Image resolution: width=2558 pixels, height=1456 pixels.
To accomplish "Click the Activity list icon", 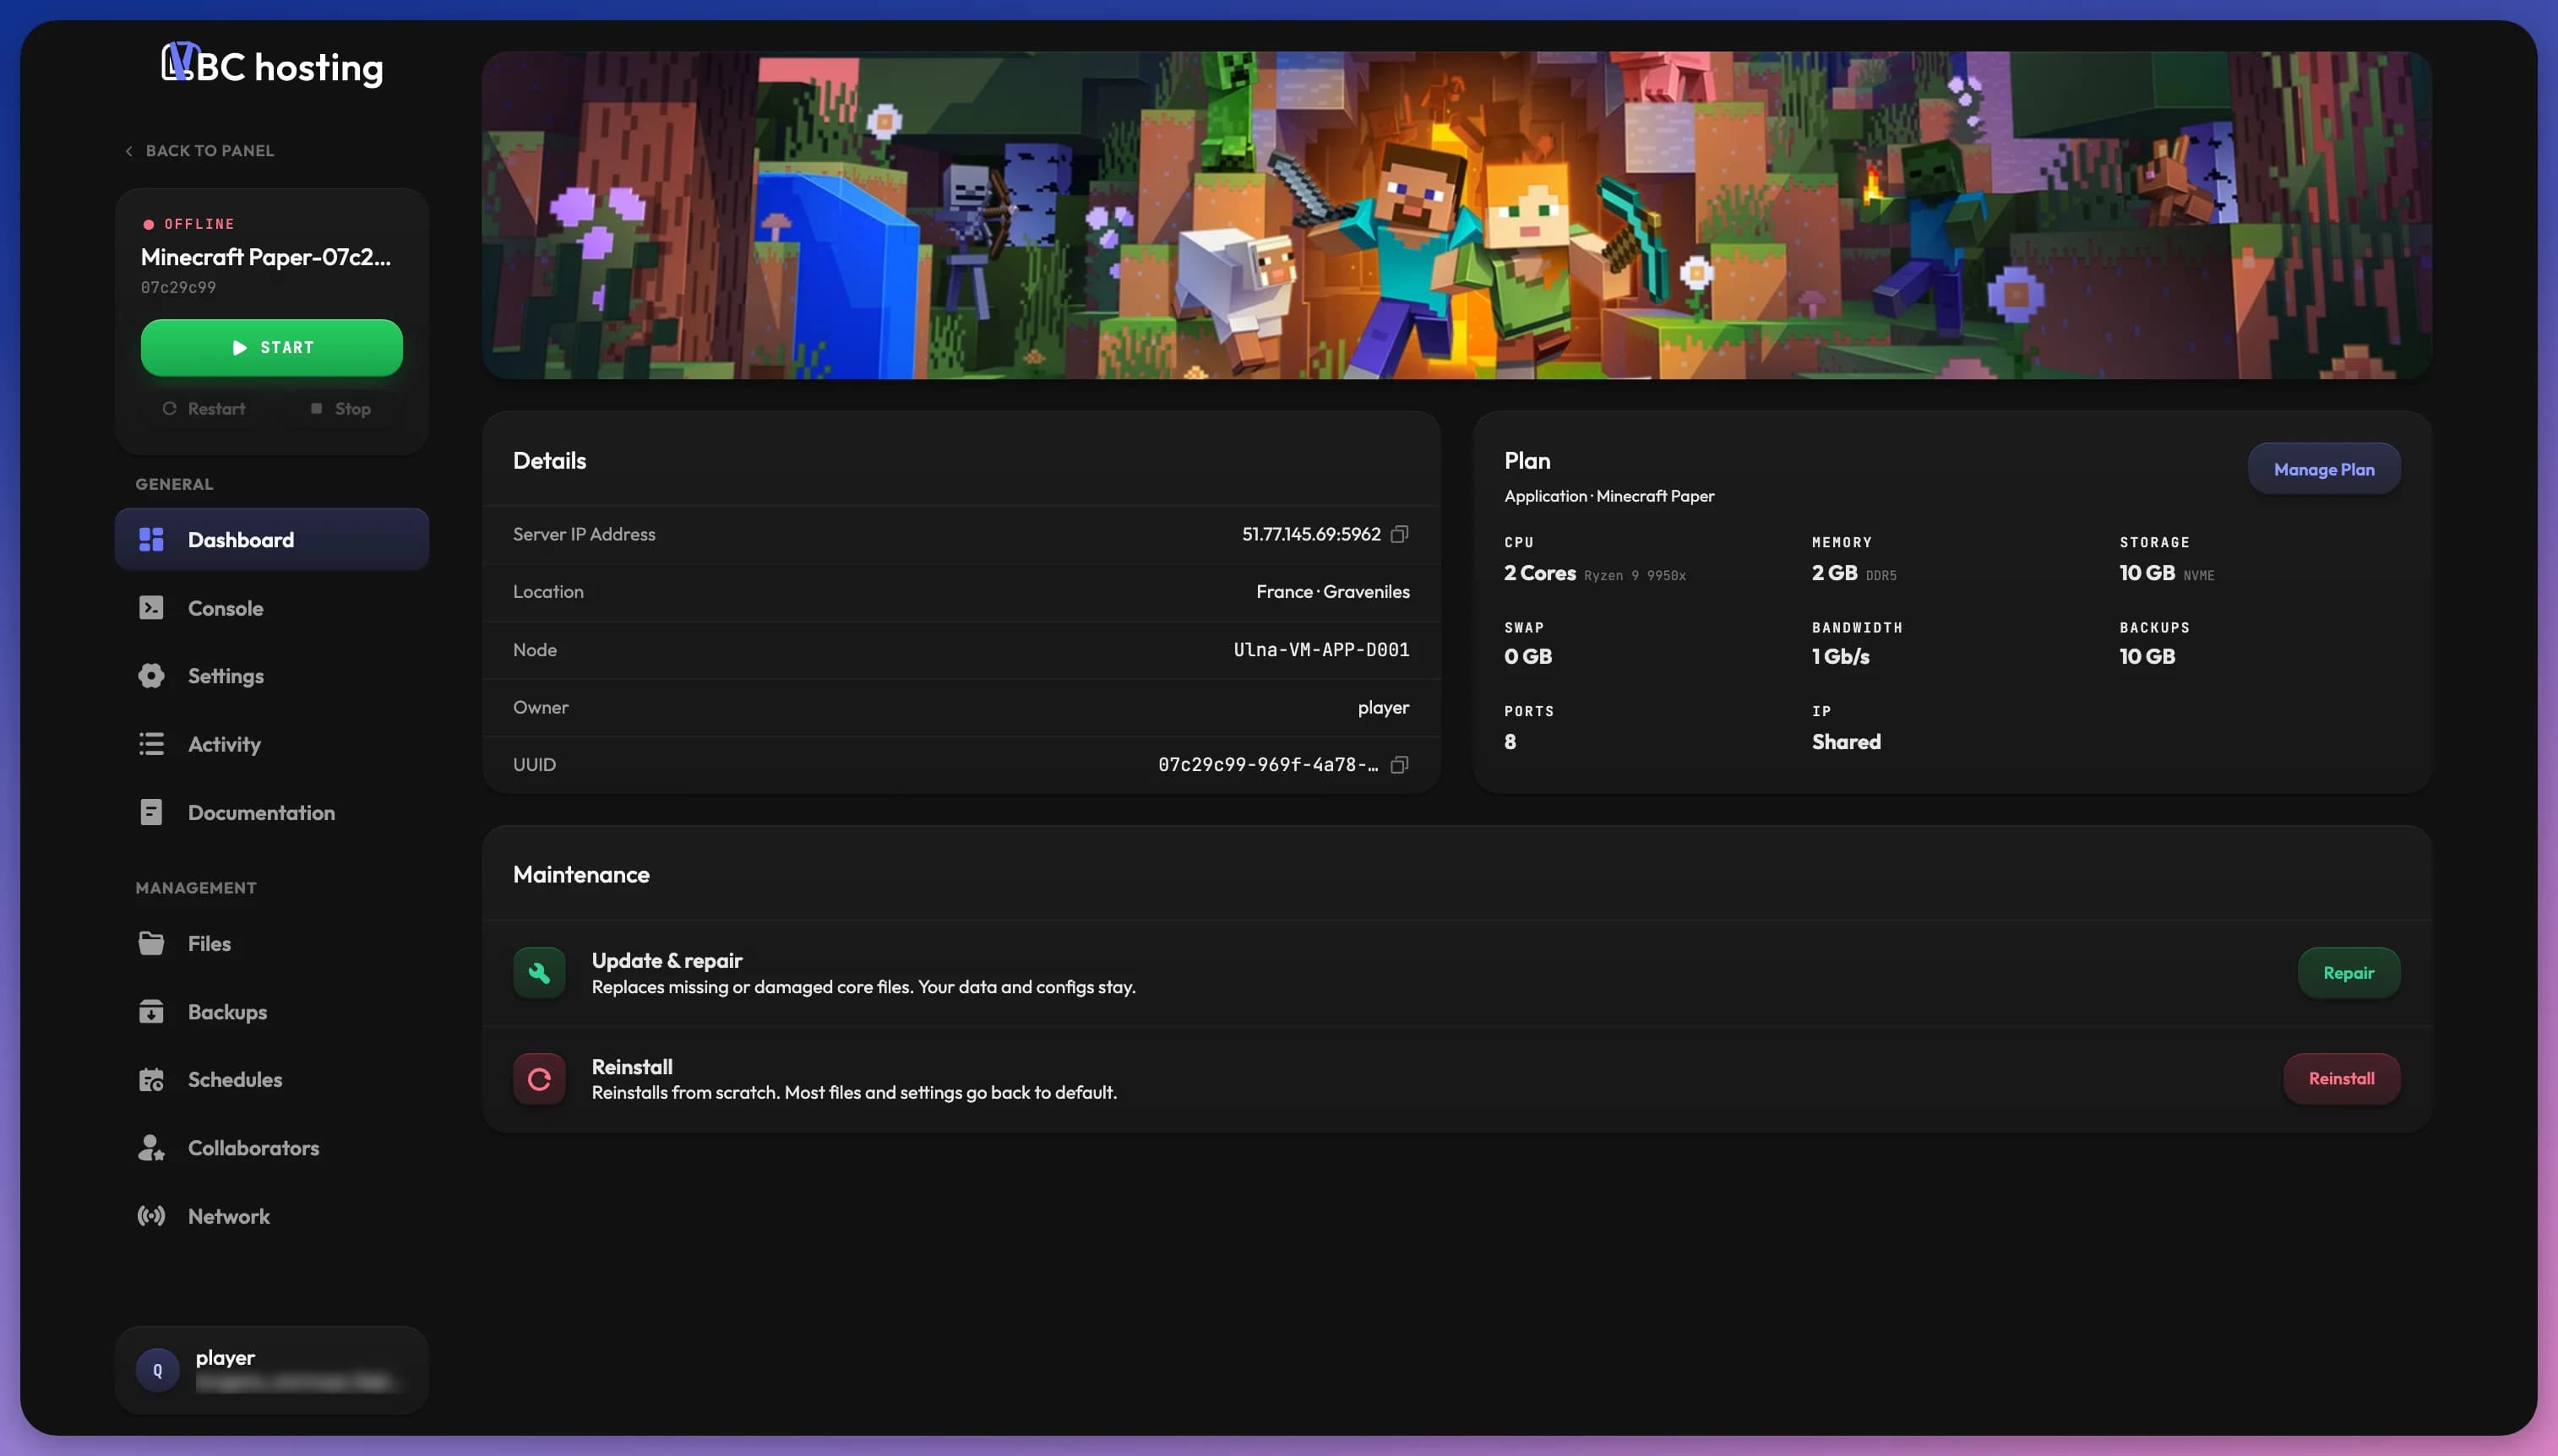I will pyautogui.click(x=151, y=744).
